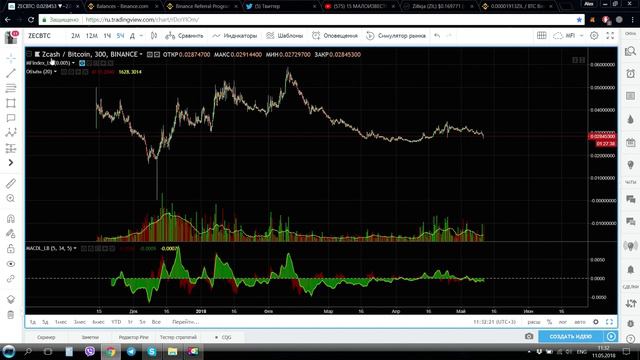The height and width of the screenshot is (360, 640).
Task: Open the pitchfork and Fibonacci tools
Action: [11, 88]
